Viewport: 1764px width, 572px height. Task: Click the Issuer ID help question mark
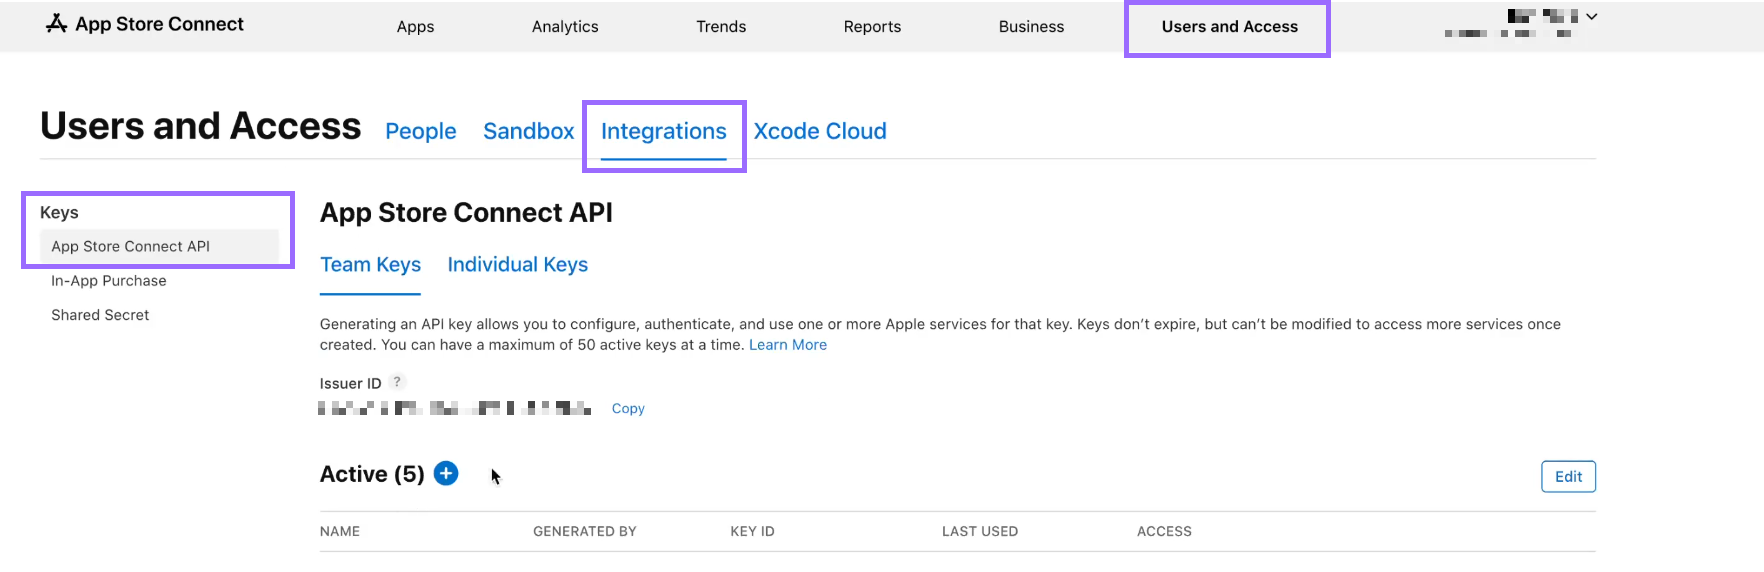pos(397,382)
